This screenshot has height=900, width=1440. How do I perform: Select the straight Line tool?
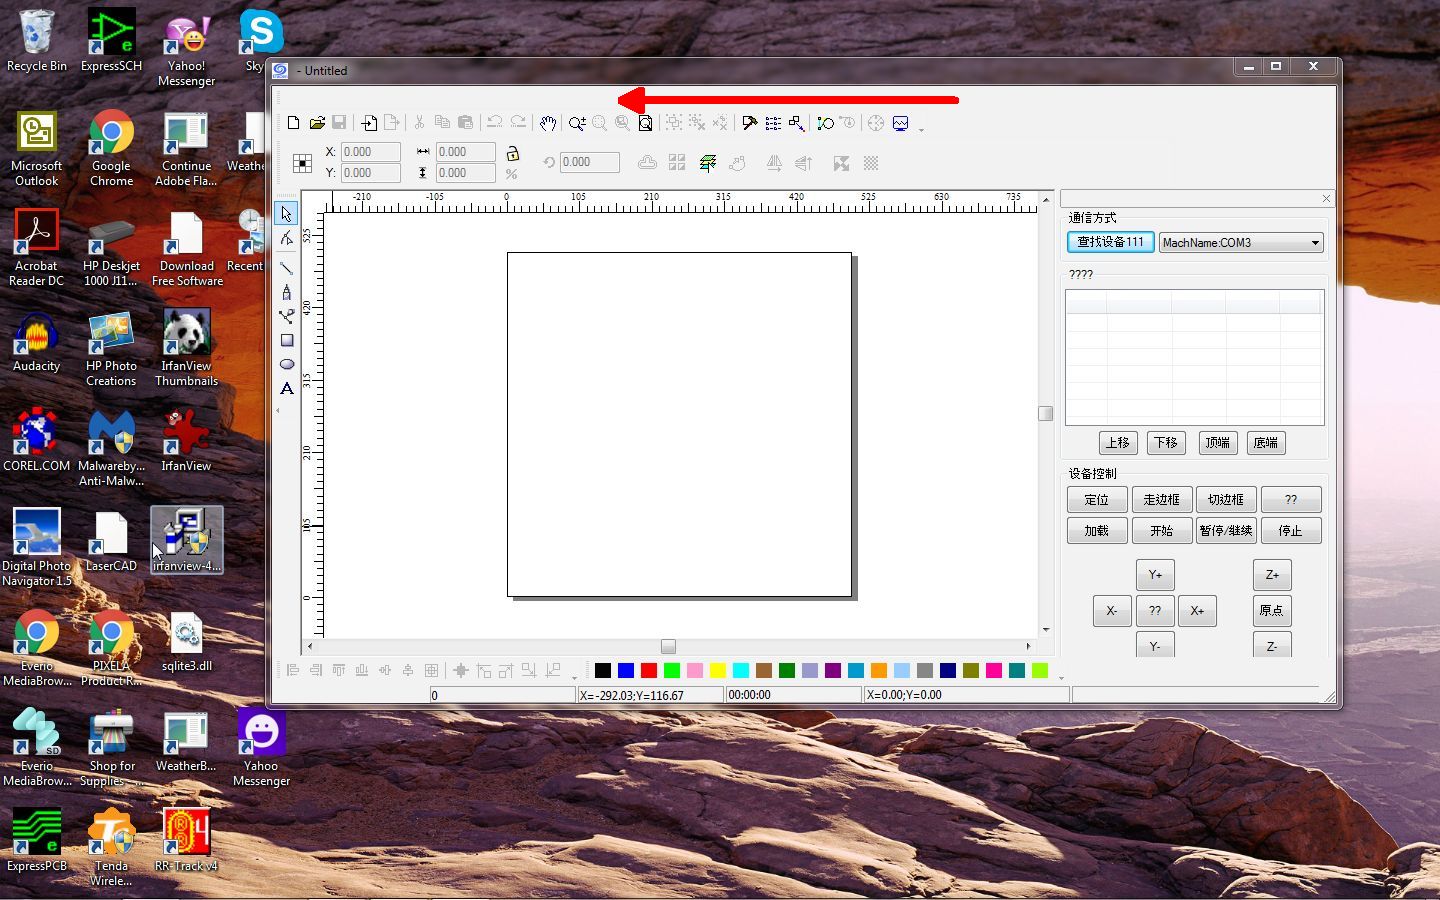click(x=287, y=268)
